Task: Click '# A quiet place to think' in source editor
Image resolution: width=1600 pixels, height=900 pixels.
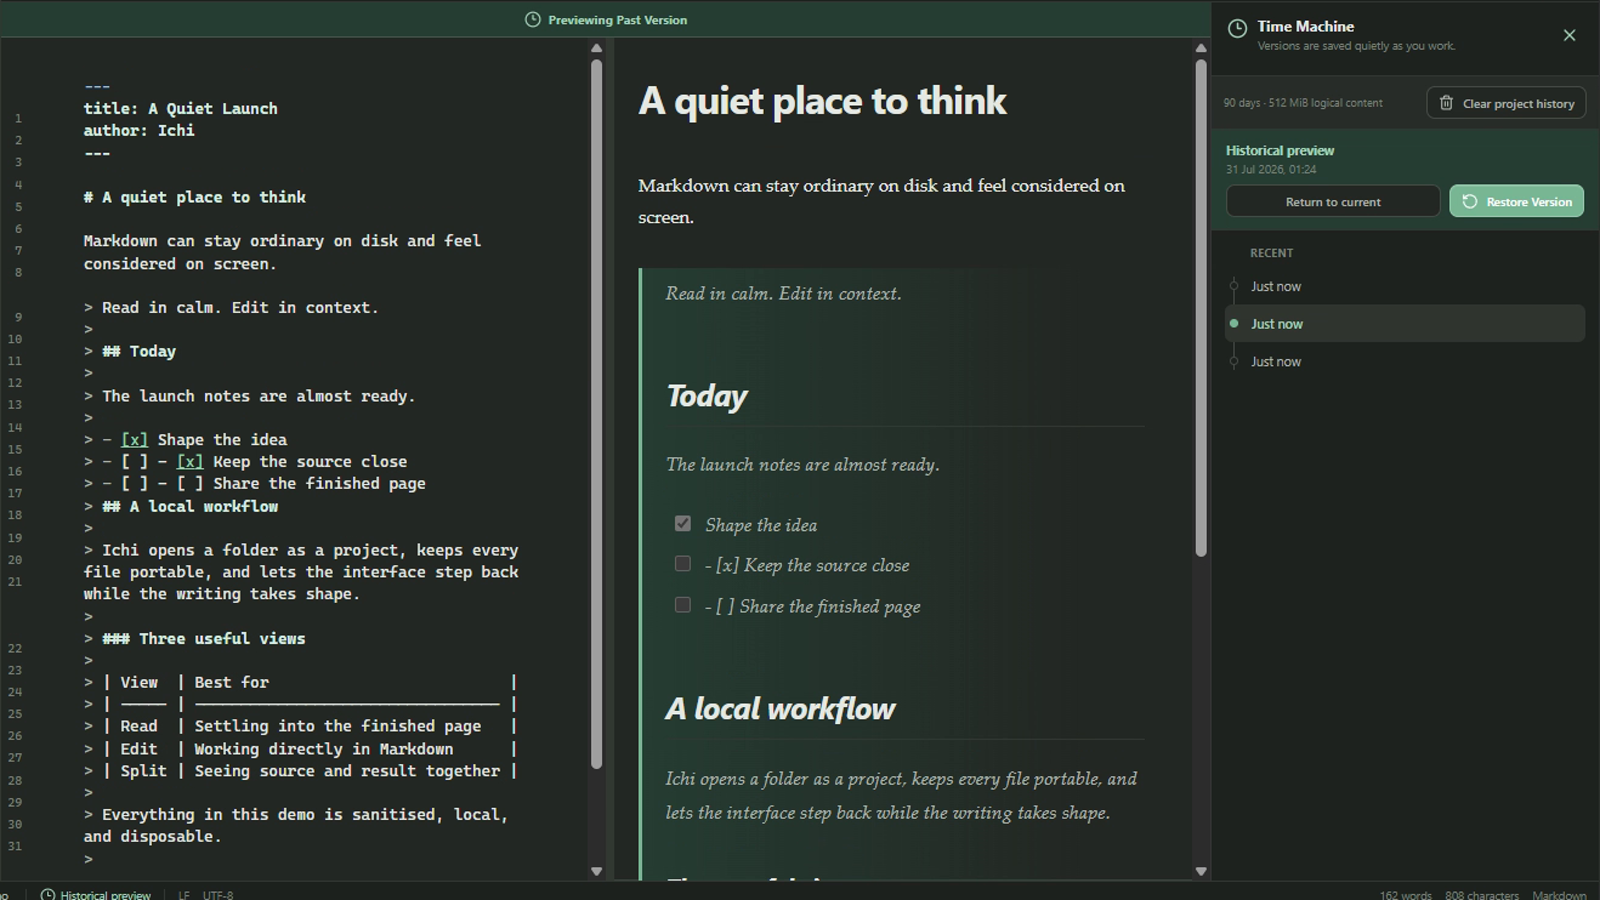Action: (x=195, y=197)
